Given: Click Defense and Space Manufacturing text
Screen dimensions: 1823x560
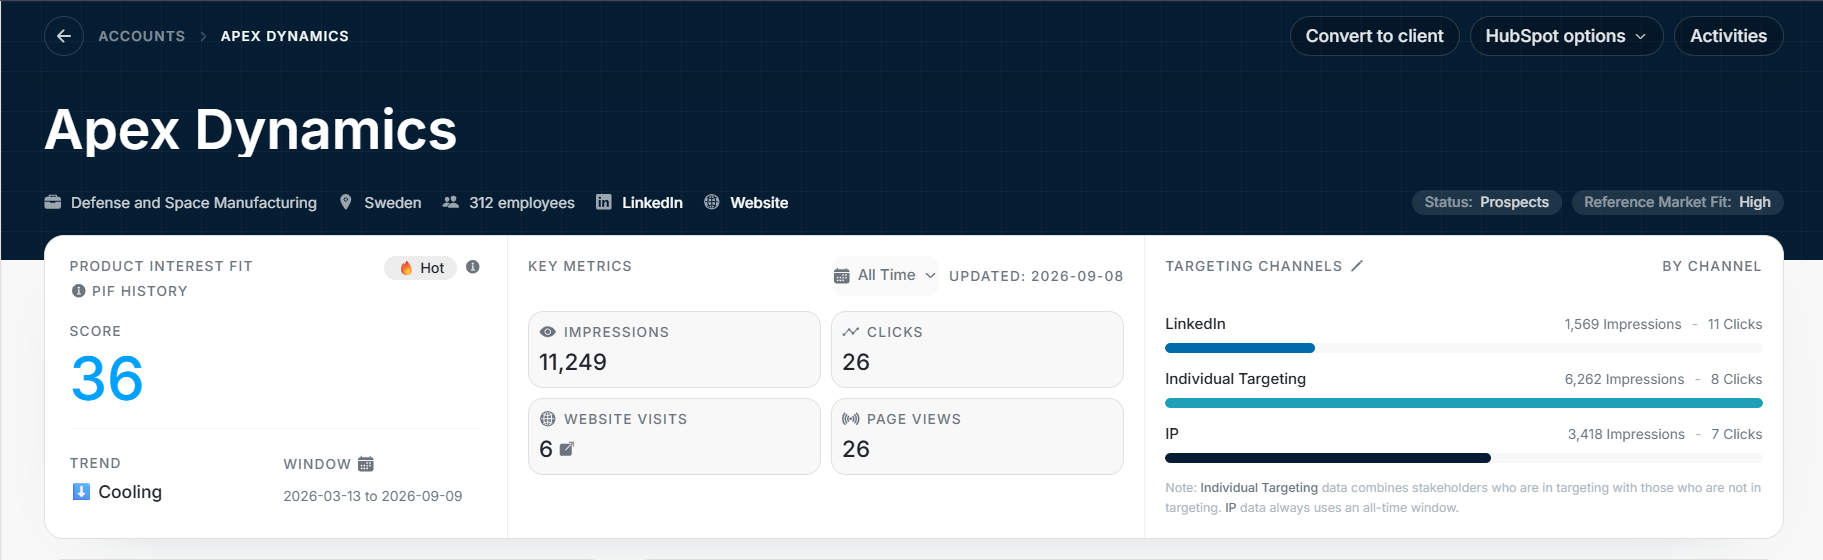Looking at the screenshot, I should coord(194,202).
